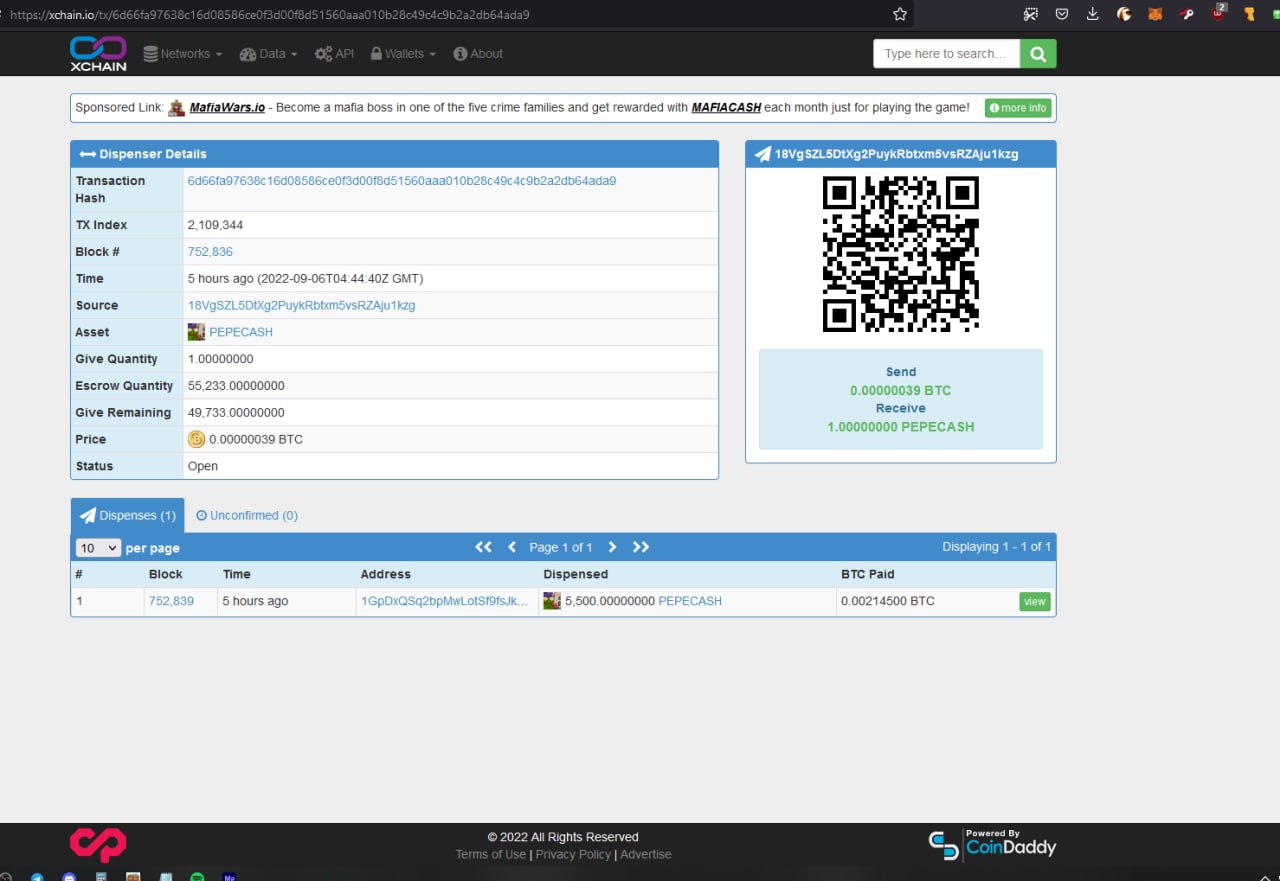
Task: Click the PEPECASH icon in Asset row
Action: click(196, 332)
